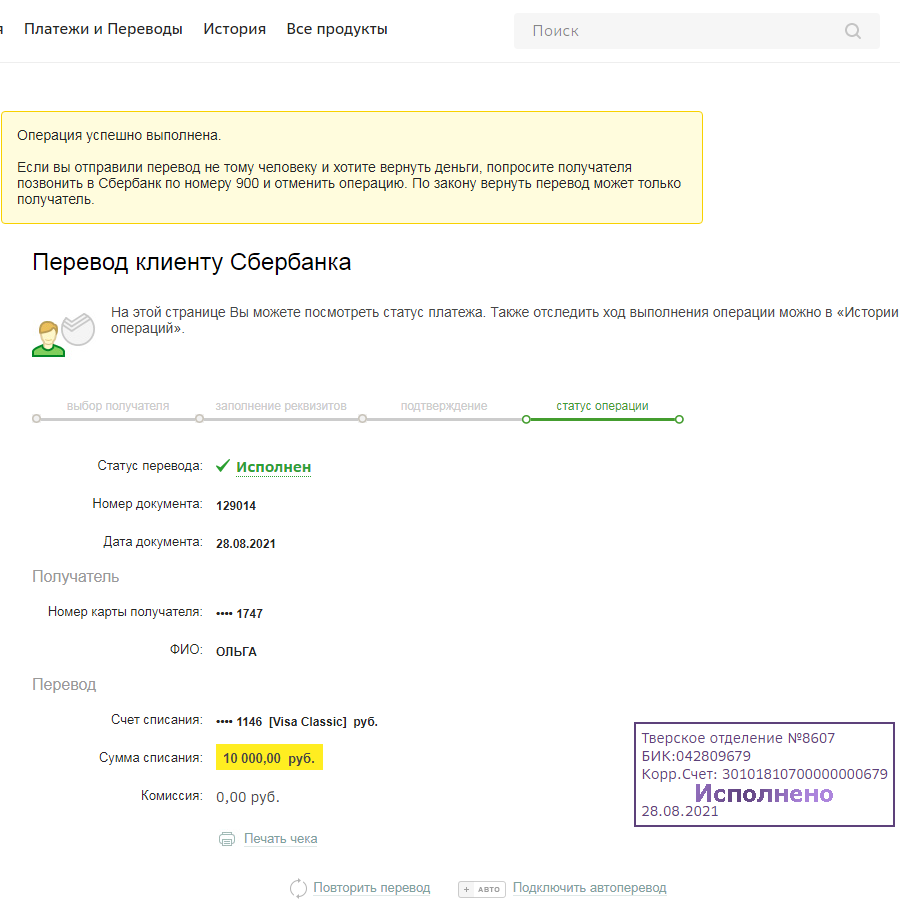Click document date 28.08.2021 value
The width and height of the screenshot is (900, 905).
[x=246, y=544]
